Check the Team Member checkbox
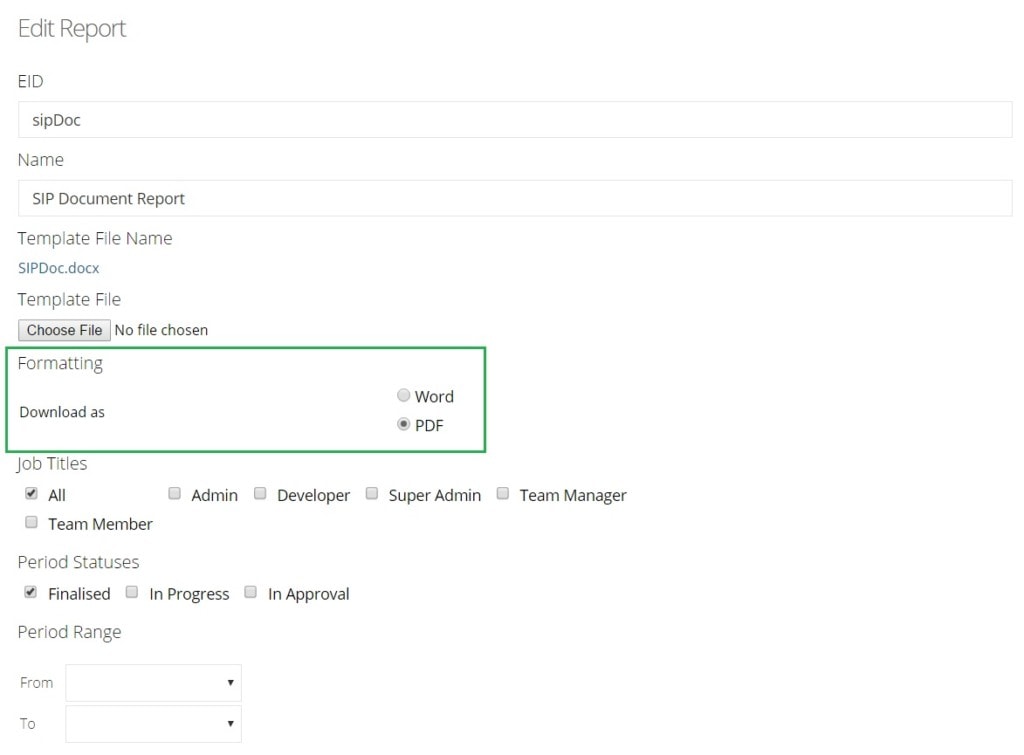Viewport: 1024px width, 755px height. point(31,522)
